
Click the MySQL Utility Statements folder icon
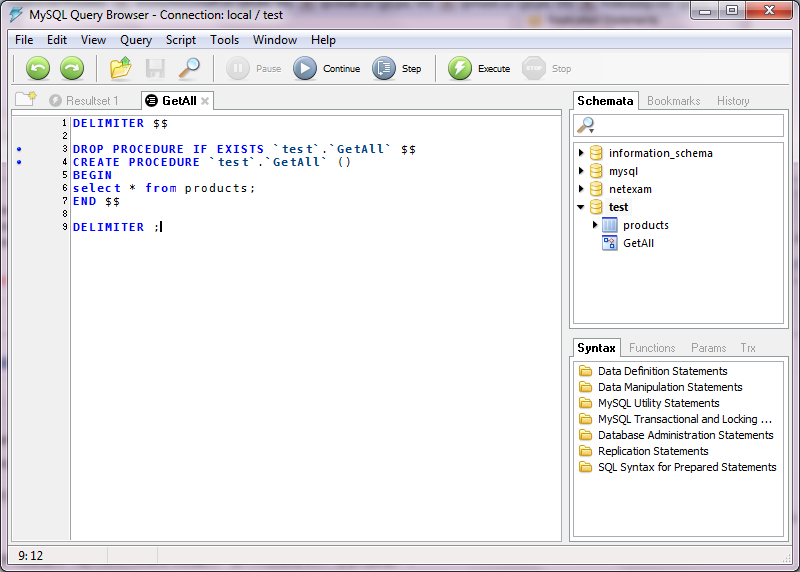[586, 403]
